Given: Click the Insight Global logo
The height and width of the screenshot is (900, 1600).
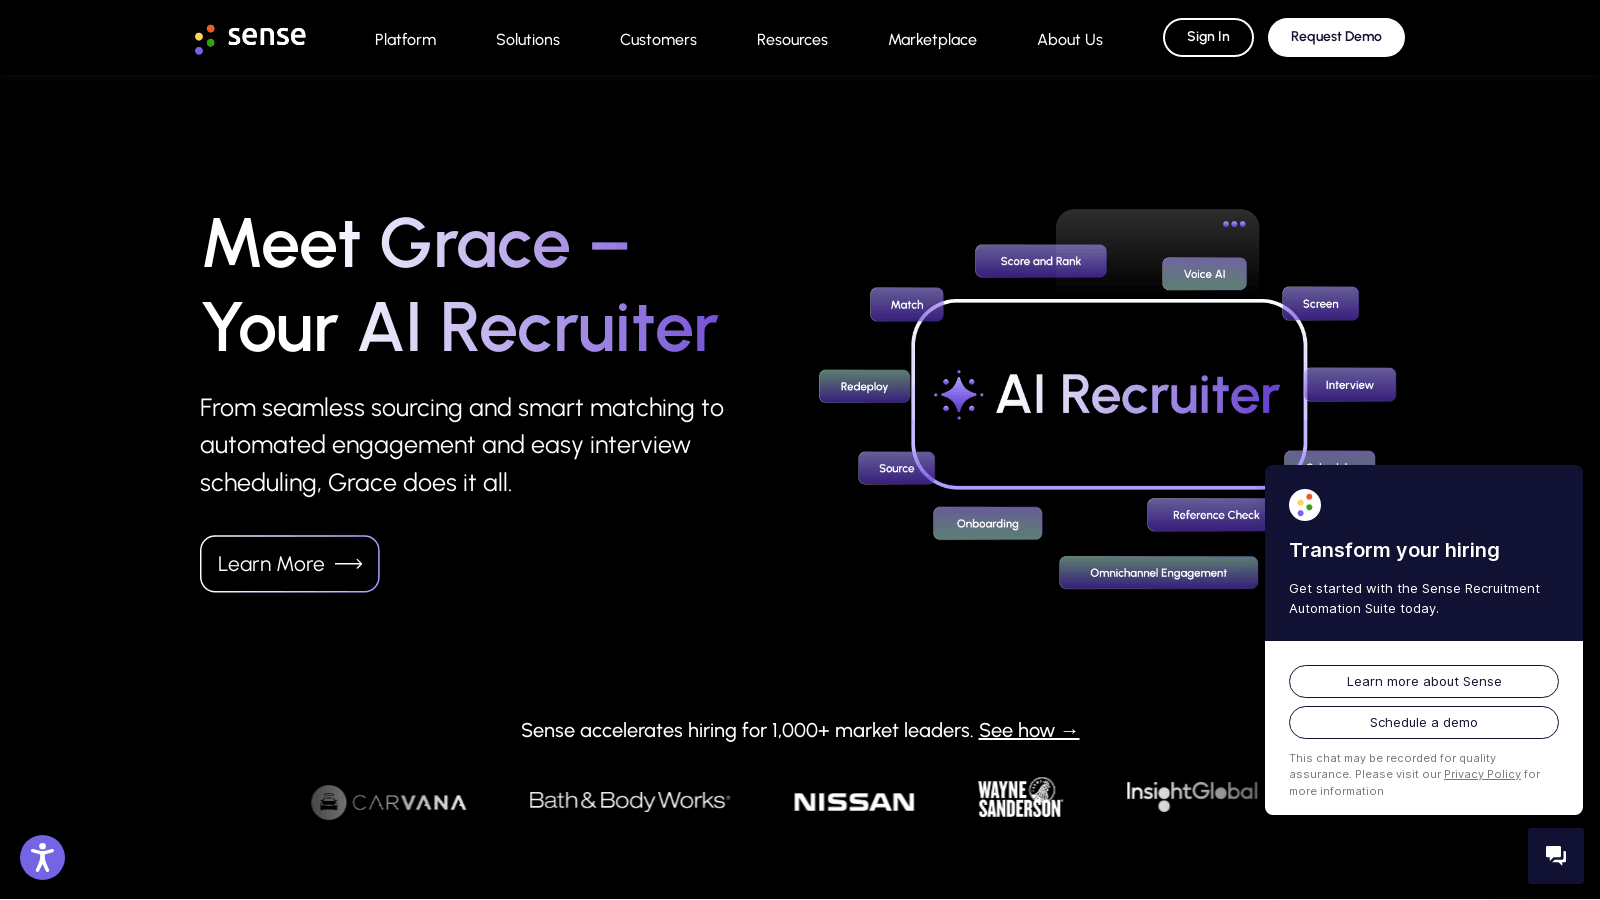Looking at the screenshot, I should point(1191,795).
